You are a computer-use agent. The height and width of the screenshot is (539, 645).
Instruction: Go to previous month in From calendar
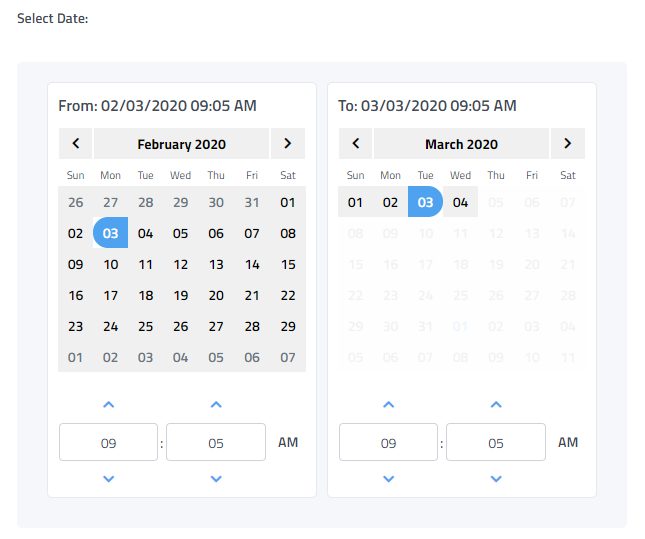[x=76, y=144]
